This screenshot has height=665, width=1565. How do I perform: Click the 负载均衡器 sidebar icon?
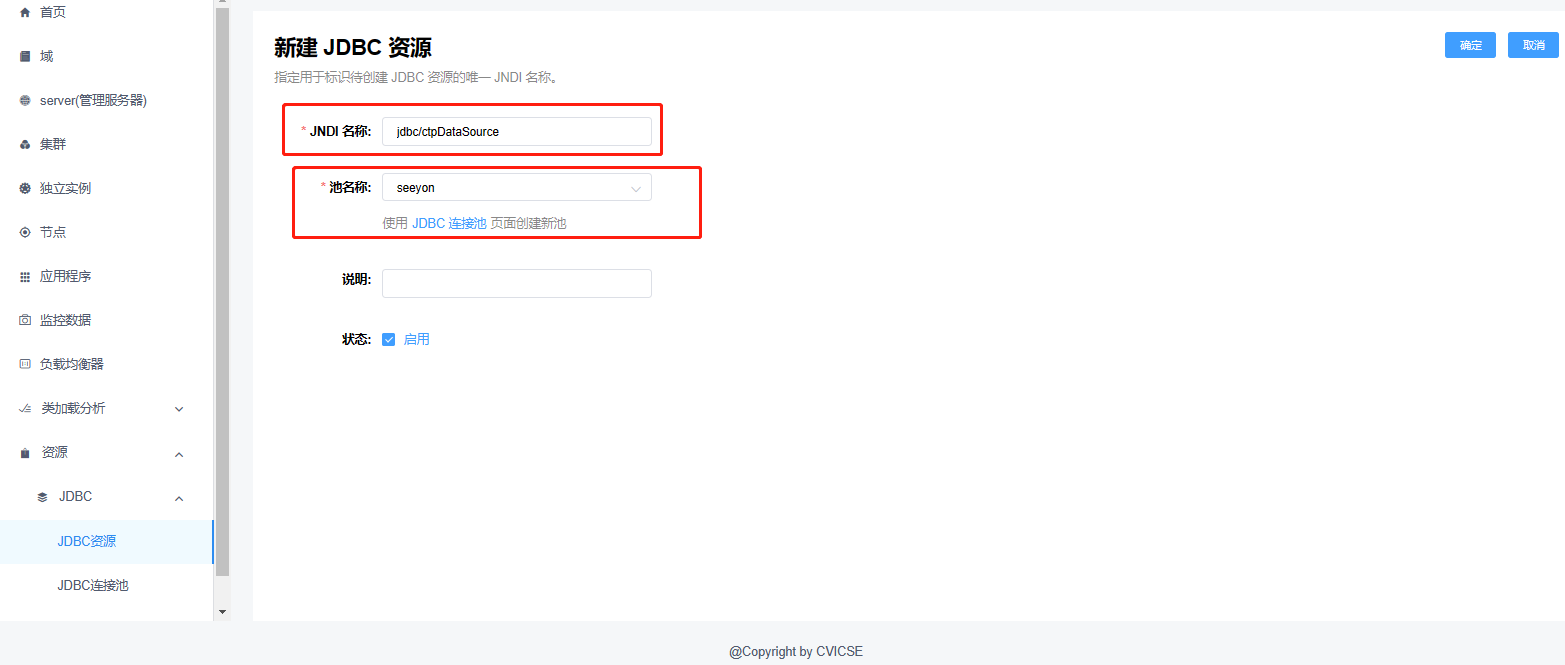25,364
